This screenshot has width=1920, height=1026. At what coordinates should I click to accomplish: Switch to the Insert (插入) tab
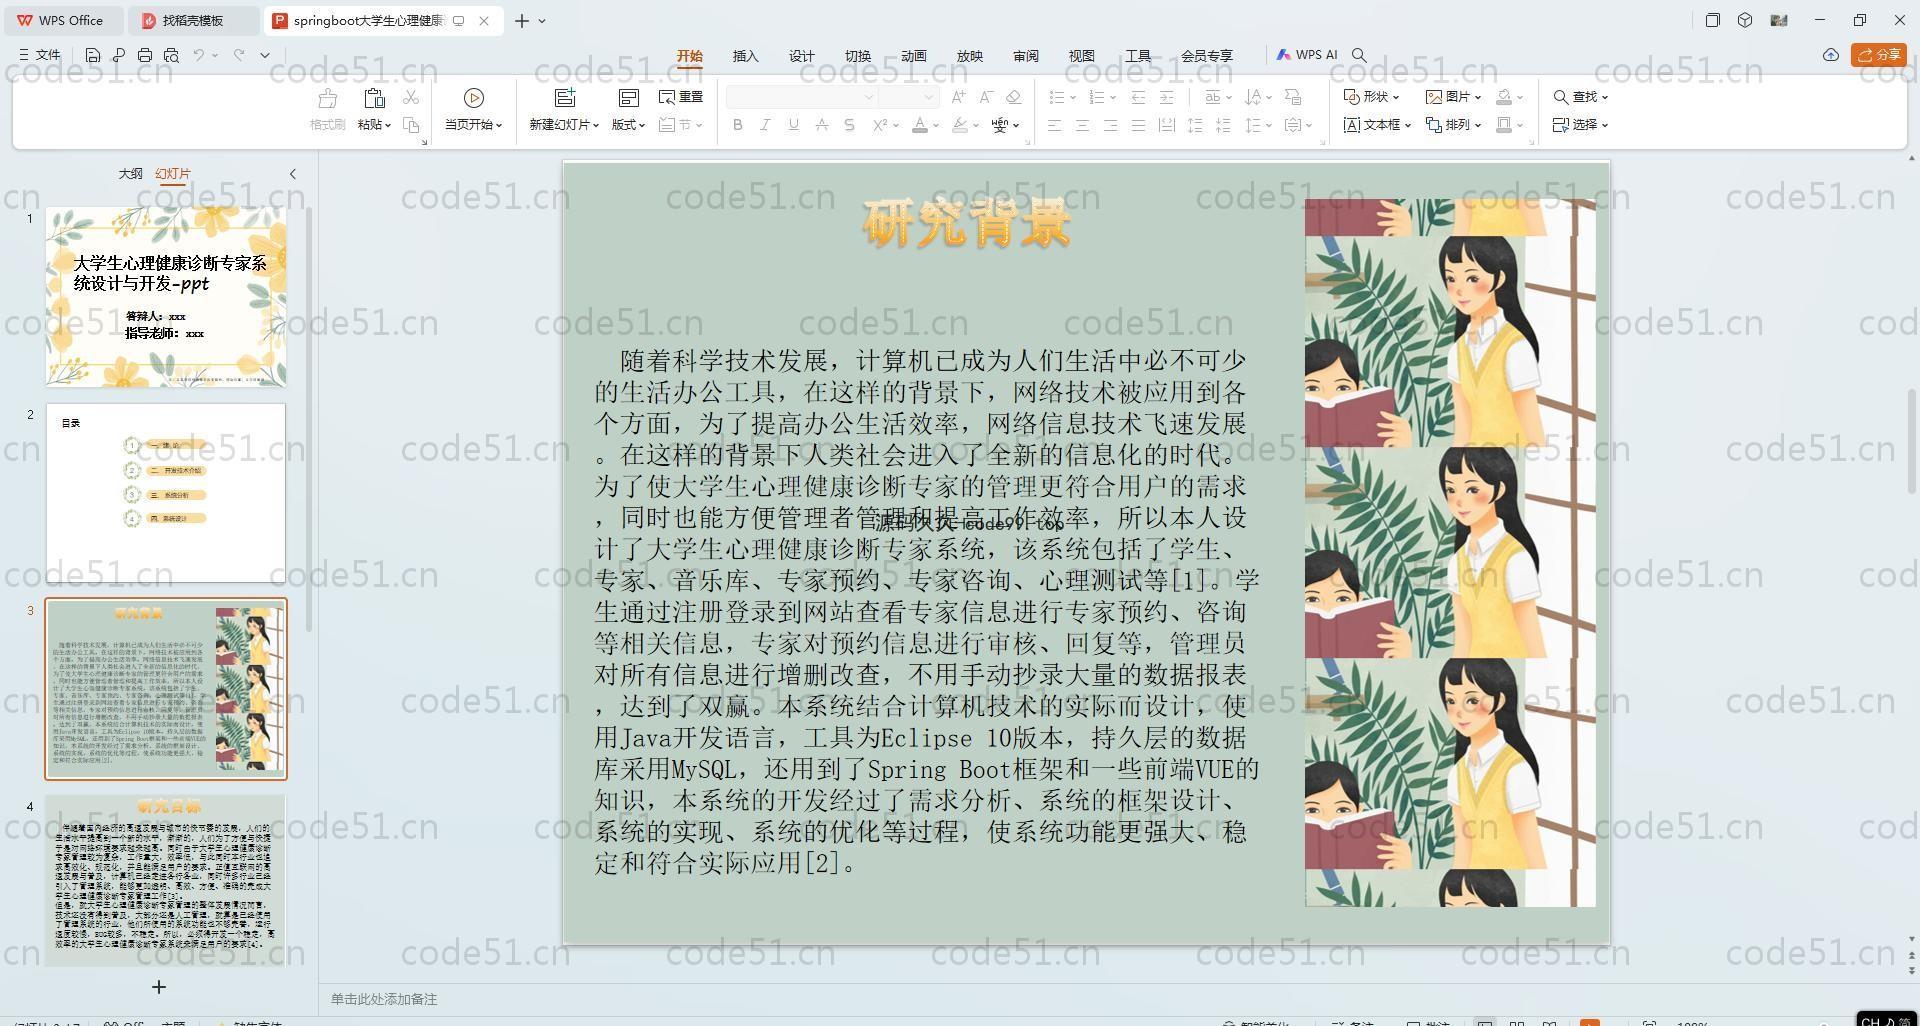[746, 56]
